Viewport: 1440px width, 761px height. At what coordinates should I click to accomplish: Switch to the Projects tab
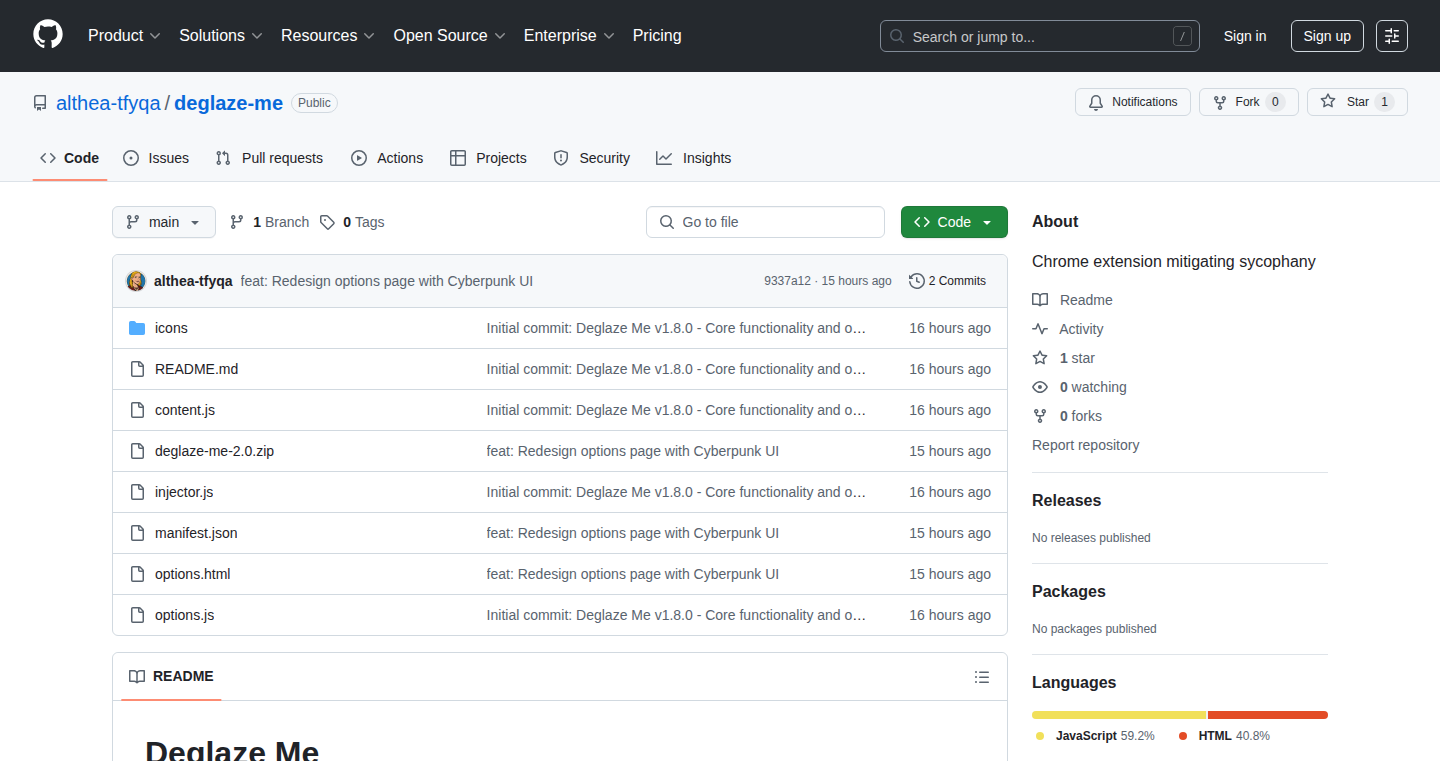[x=488, y=158]
